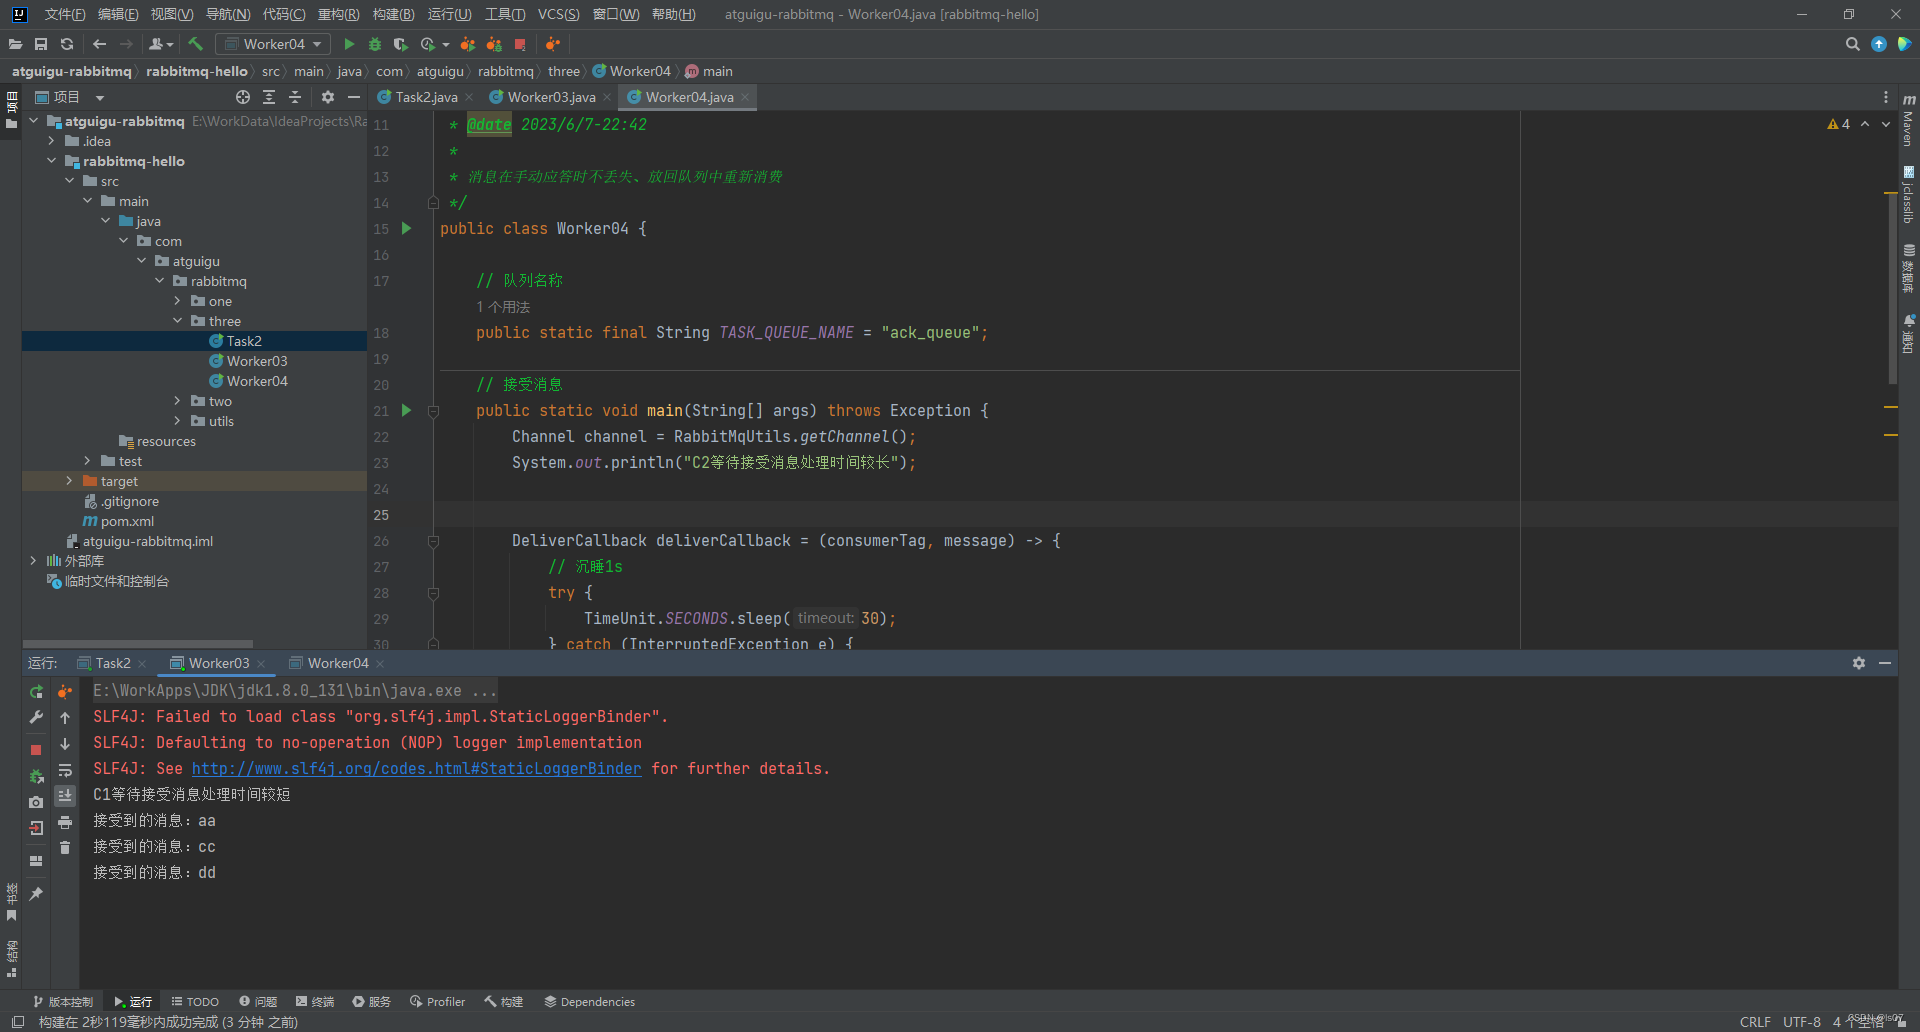Image resolution: width=1920 pixels, height=1032 pixels.
Task: Click the red stop square in the run panel
Action: pos(36,749)
